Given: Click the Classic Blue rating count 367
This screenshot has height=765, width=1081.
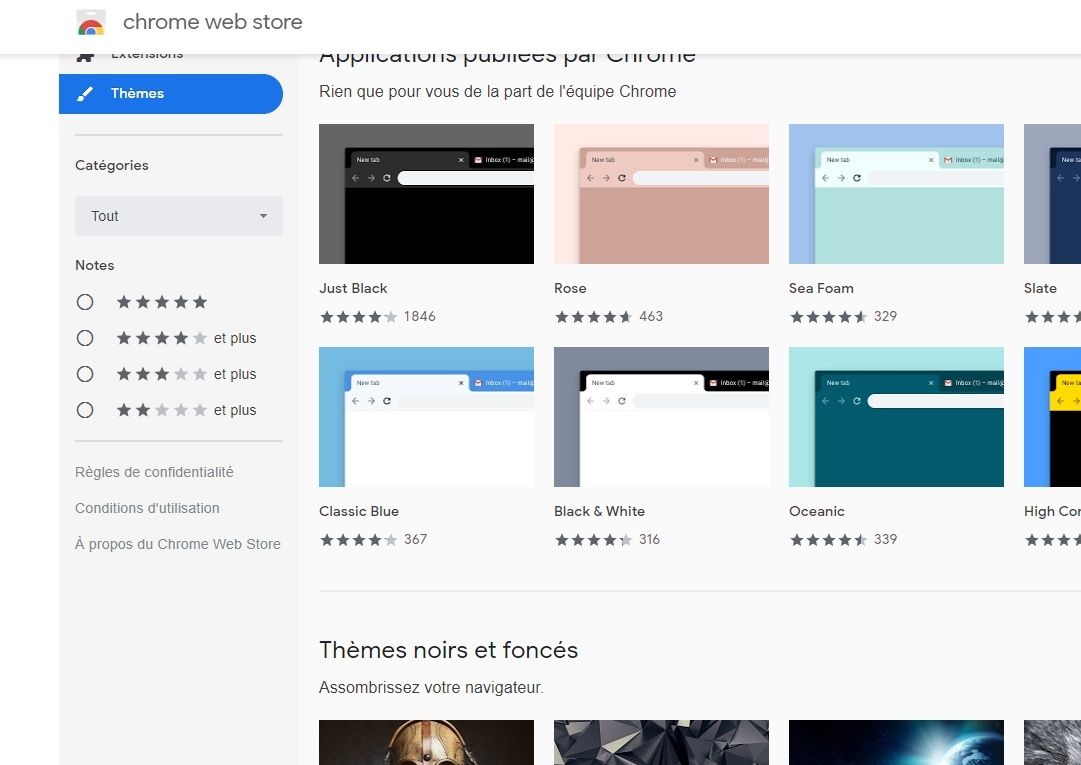Looking at the screenshot, I should point(416,540).
